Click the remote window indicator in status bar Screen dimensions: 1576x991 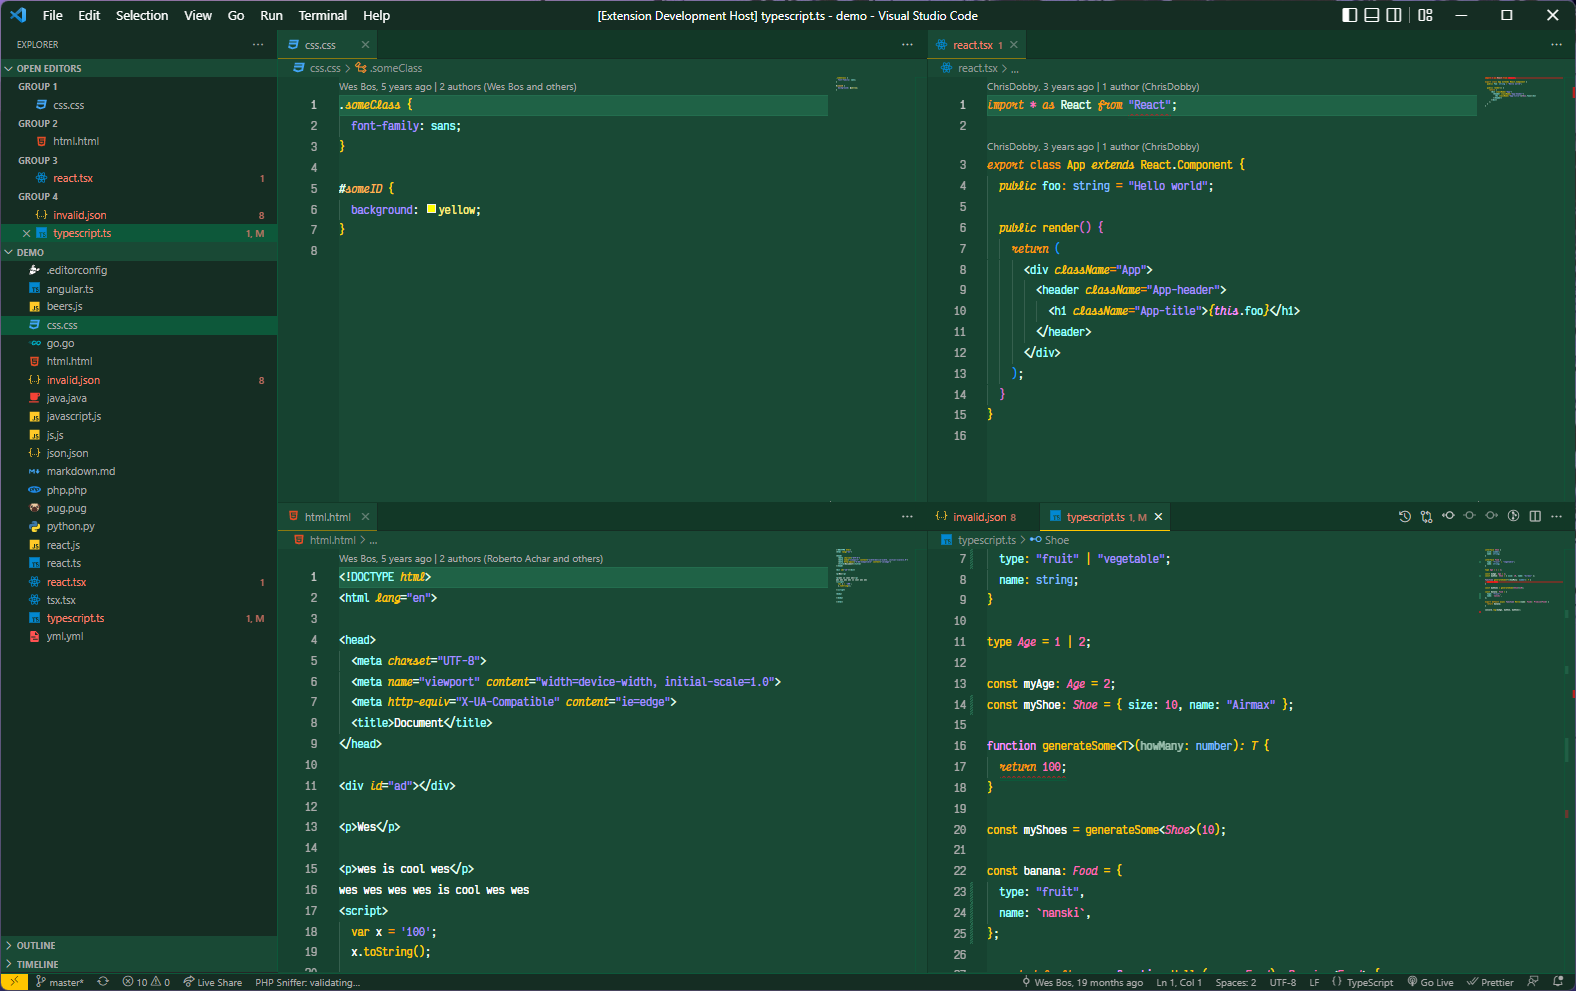point(14,982)
